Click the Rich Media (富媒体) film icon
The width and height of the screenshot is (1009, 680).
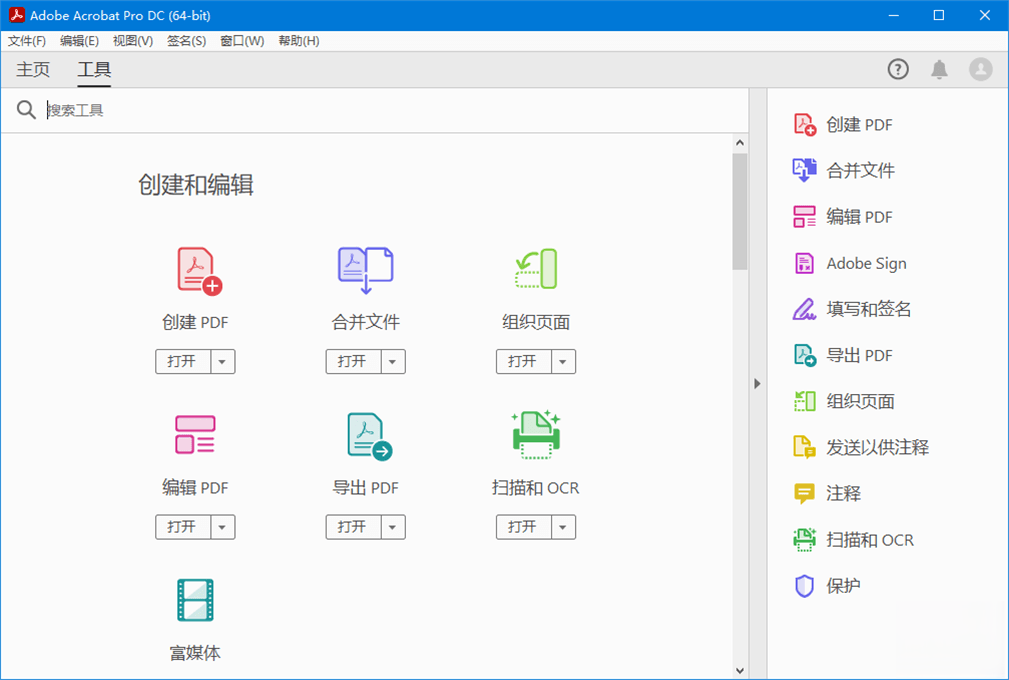point(195,600)
